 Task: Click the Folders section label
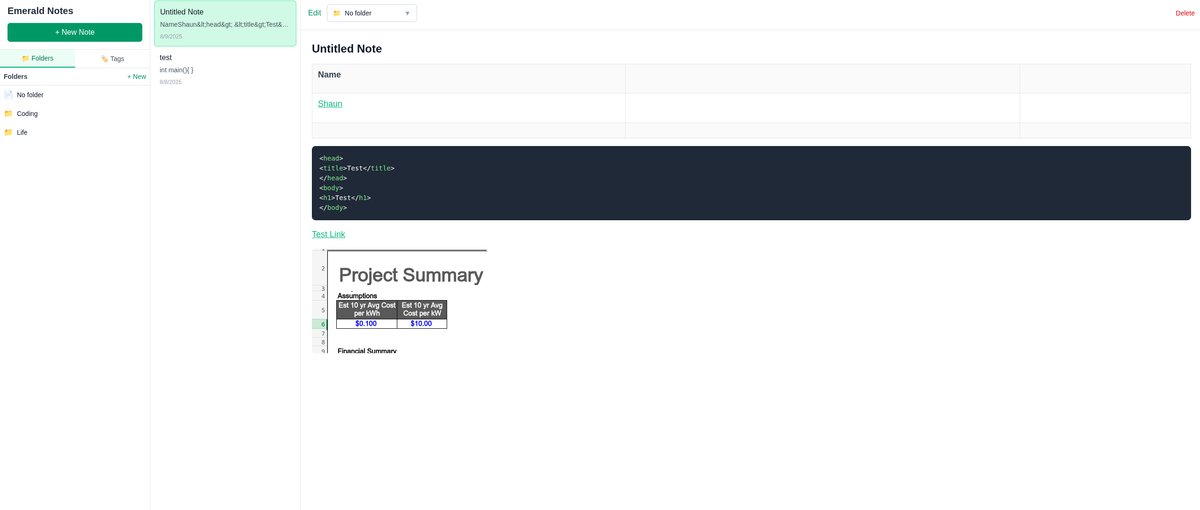click(x=16, y=76)
